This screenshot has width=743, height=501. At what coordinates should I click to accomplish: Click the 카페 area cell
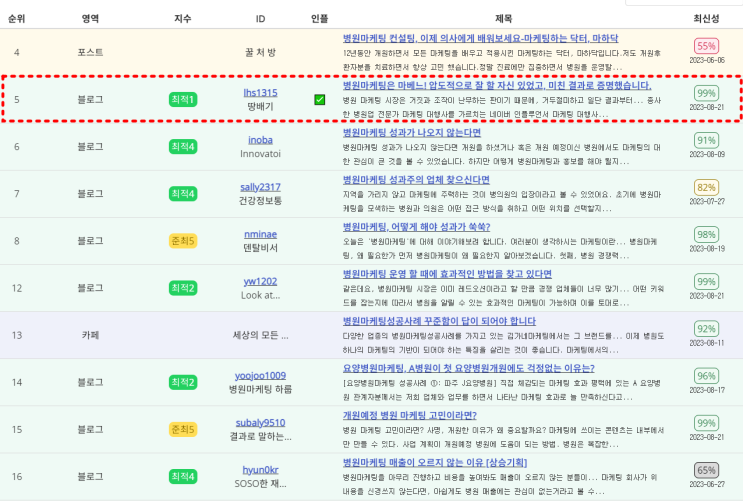pos(90,335)
